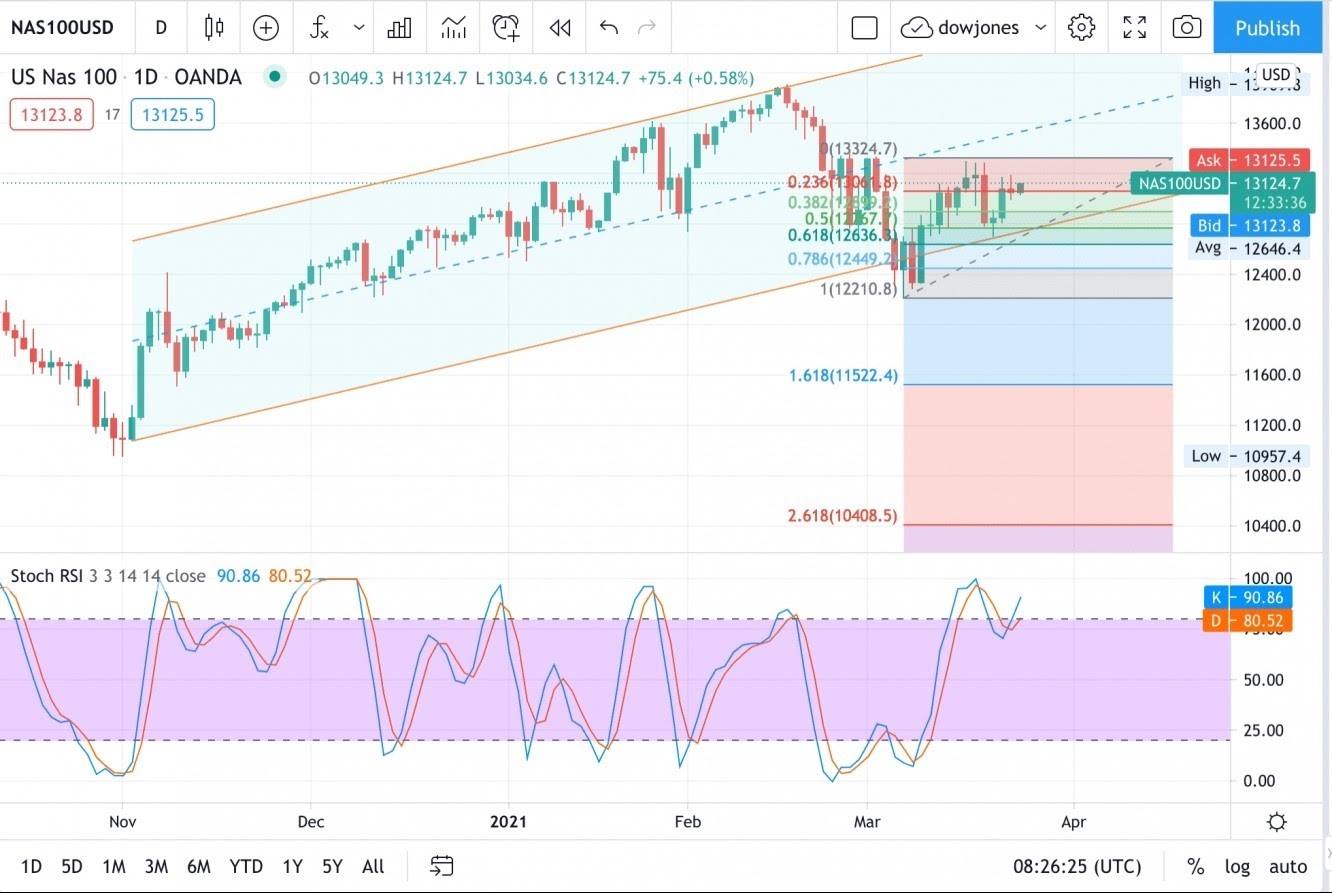1332x893 pixels.
Task: Undo the last chart action
Action: 608,27
